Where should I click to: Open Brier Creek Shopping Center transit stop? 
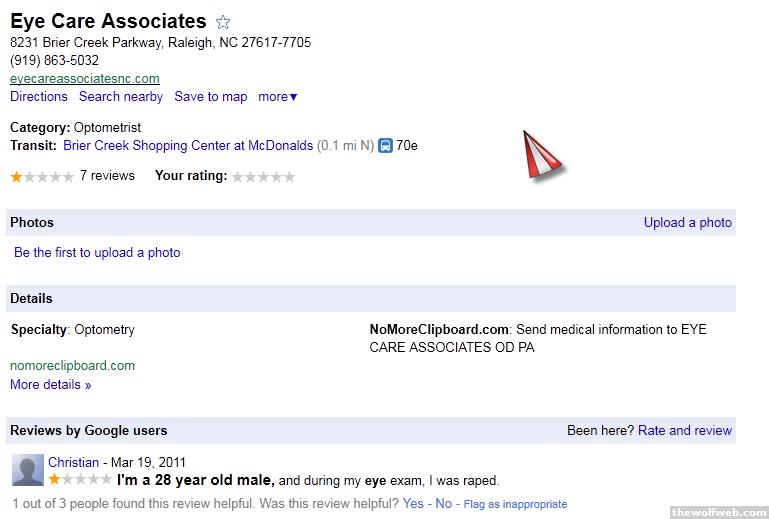pos(188,146)
